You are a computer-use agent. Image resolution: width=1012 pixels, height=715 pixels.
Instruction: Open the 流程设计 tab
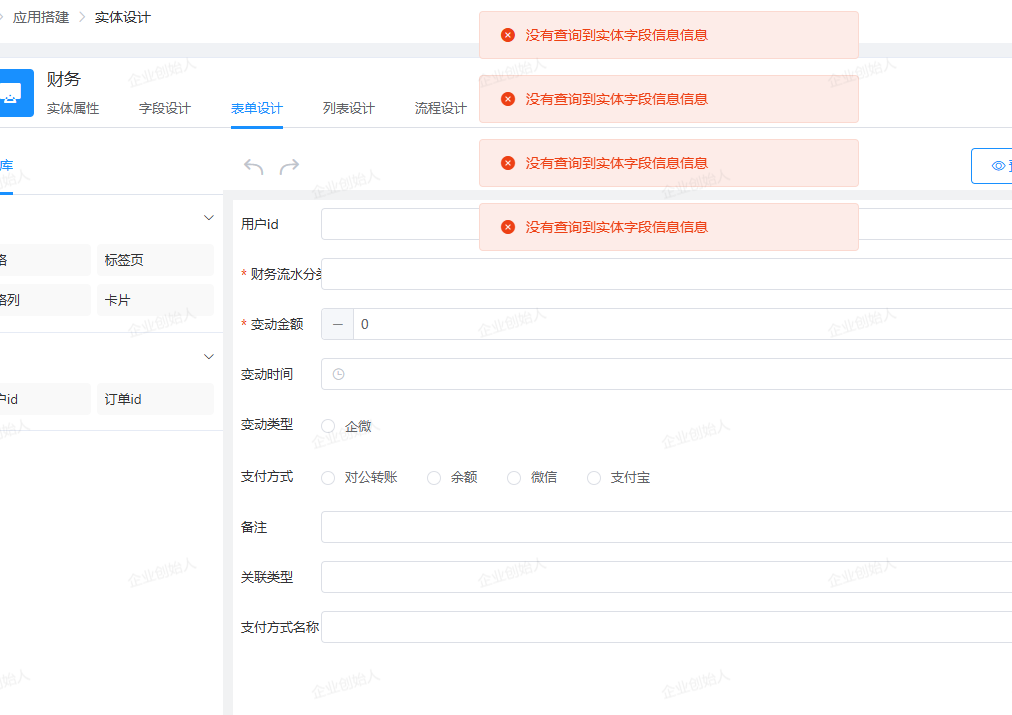tap(440, 108)
